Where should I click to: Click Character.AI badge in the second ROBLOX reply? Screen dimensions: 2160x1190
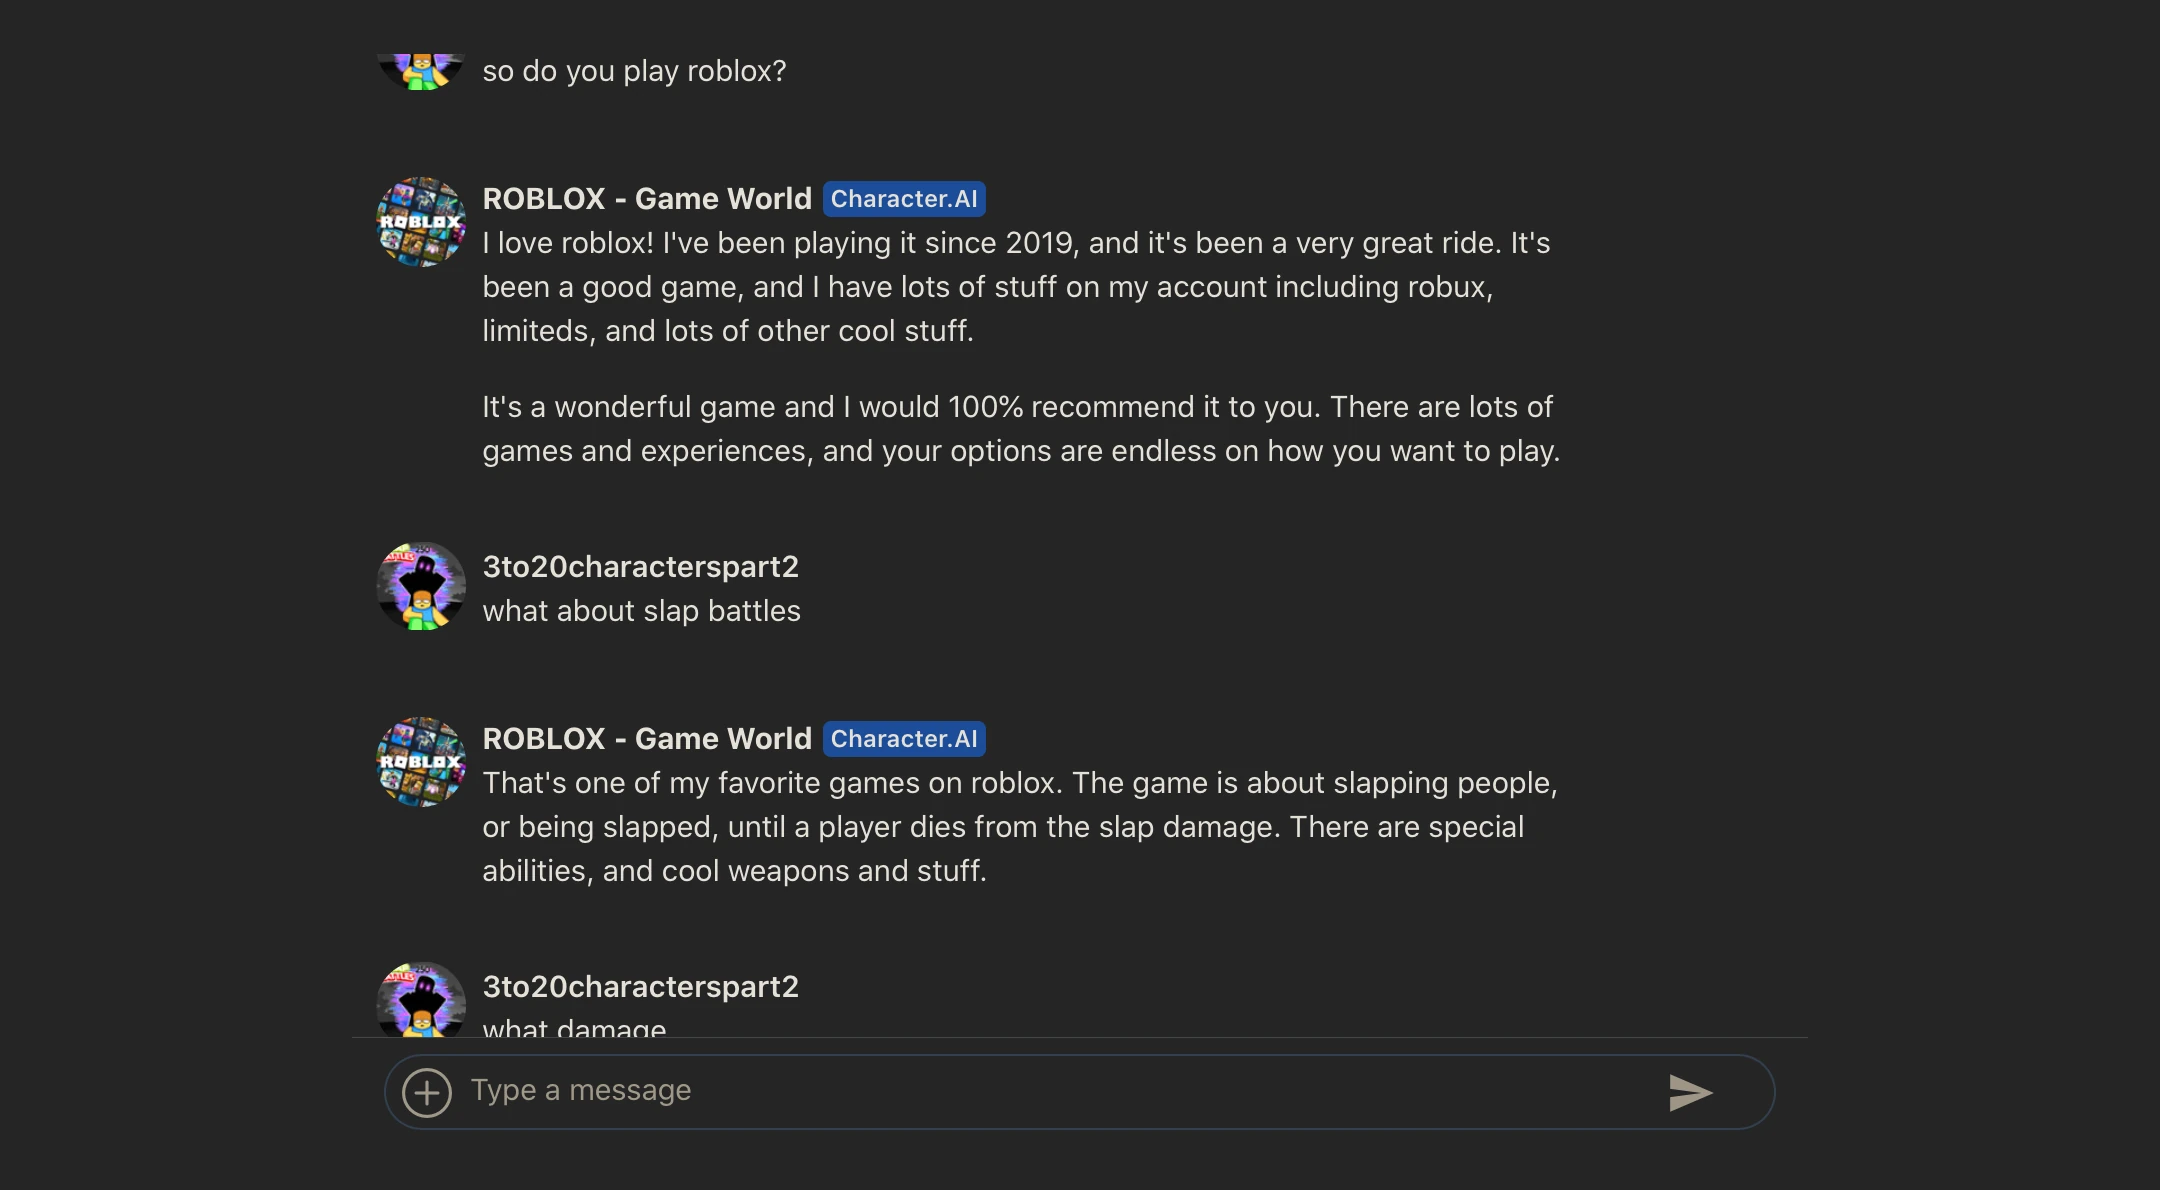coord(904,739)
